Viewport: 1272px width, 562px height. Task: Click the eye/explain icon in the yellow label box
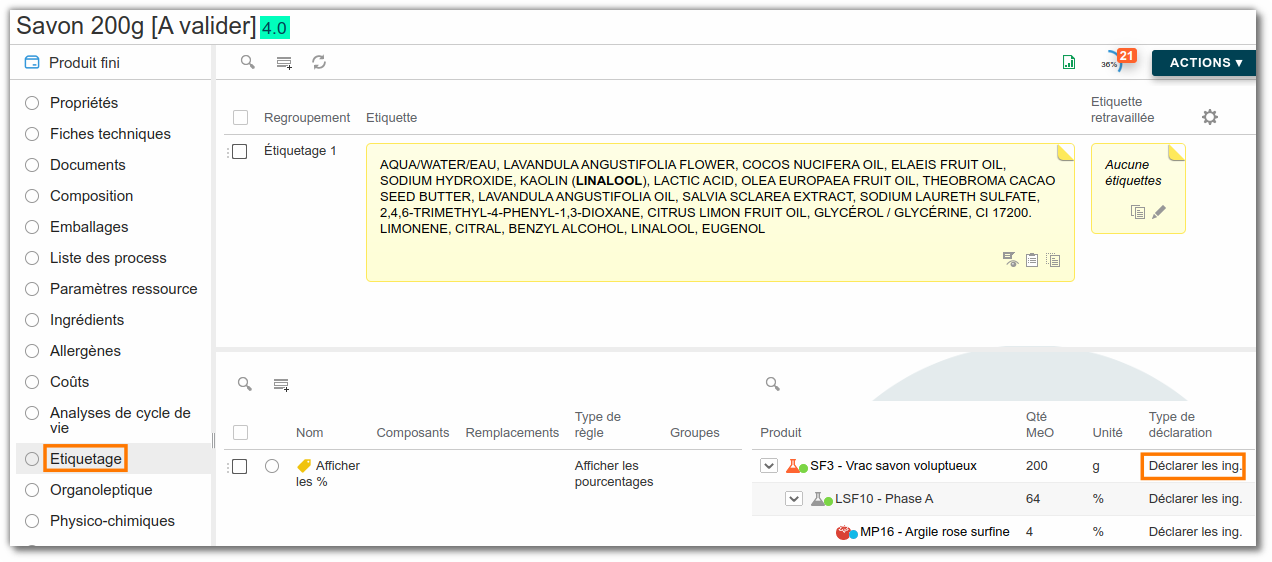click(x=1011, y=260)
